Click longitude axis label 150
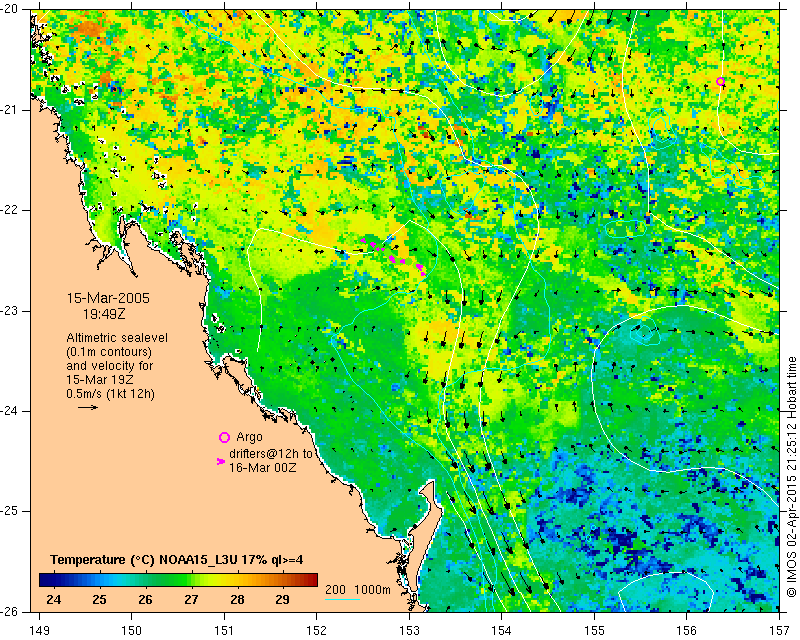This screenshot has width=800, height=640. pos(132,631)
